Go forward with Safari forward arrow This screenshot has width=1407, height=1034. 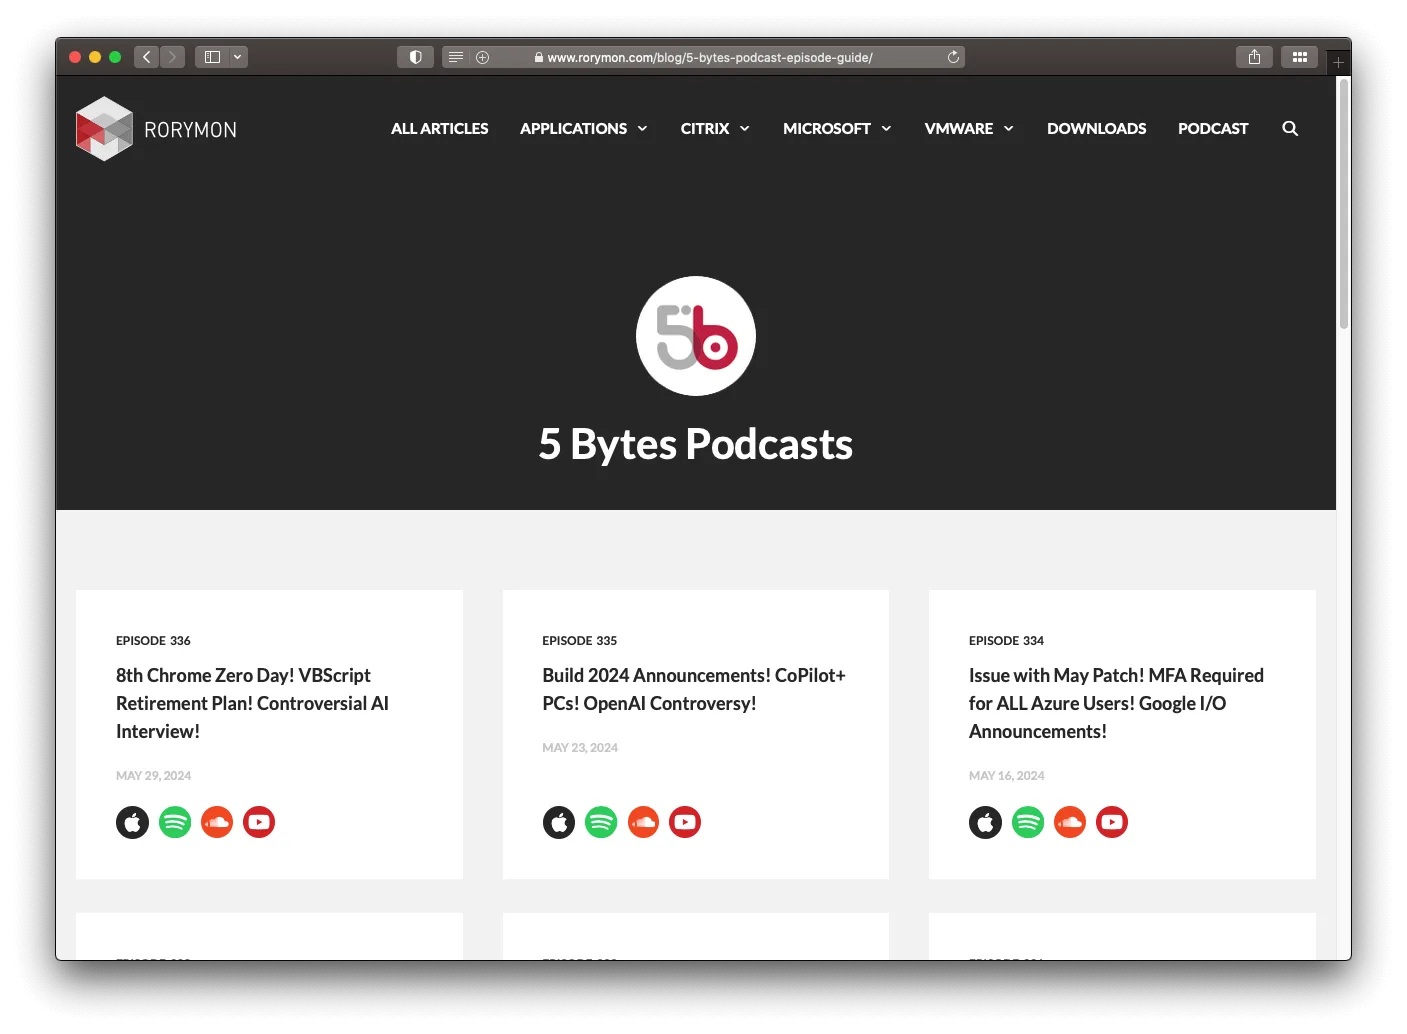172,57
